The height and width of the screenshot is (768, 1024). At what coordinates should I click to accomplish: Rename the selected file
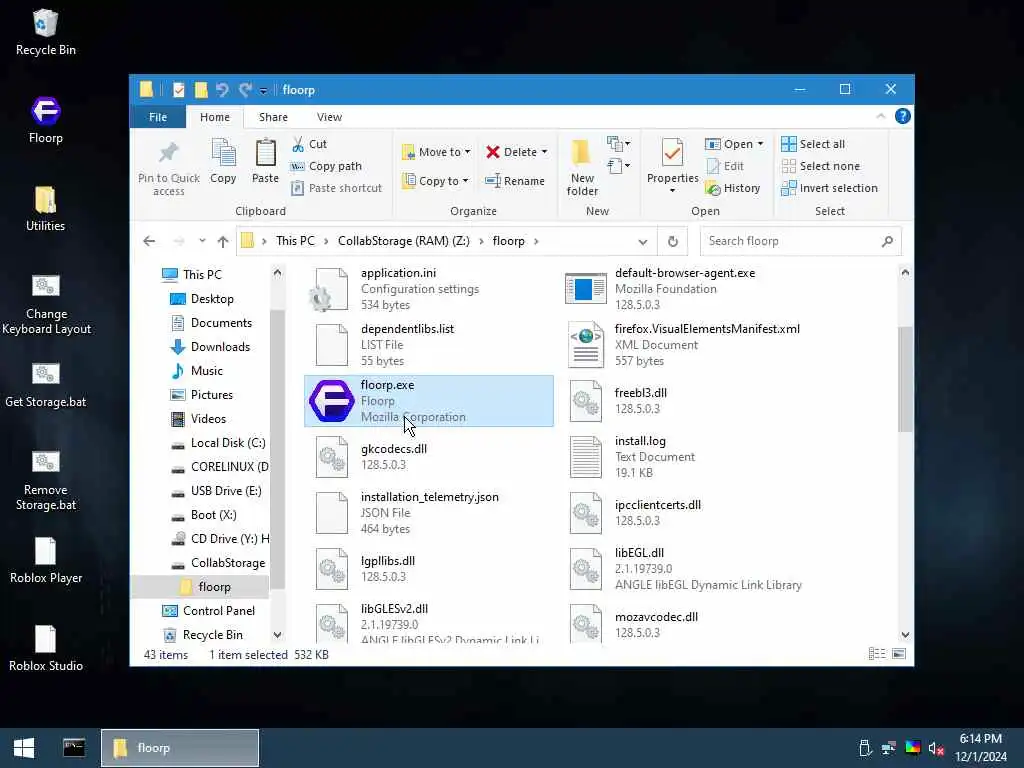point(515,181)
